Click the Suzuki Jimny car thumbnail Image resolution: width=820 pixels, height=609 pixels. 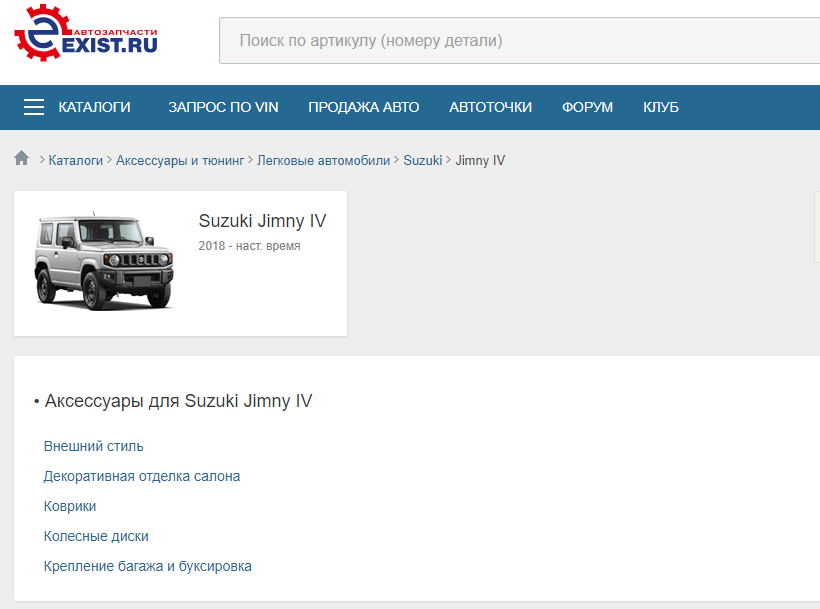coord(104,262)
